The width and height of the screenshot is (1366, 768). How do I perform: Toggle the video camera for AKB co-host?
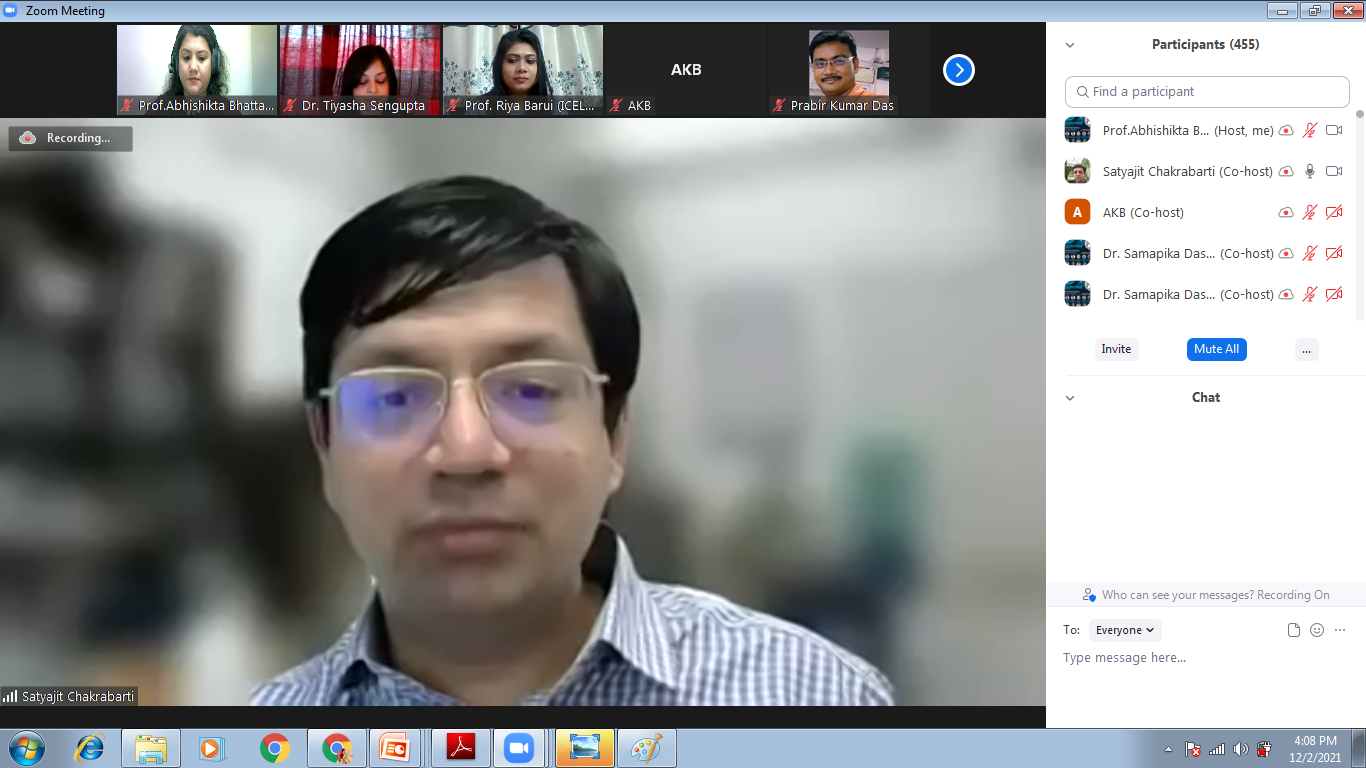[1333, 212]
